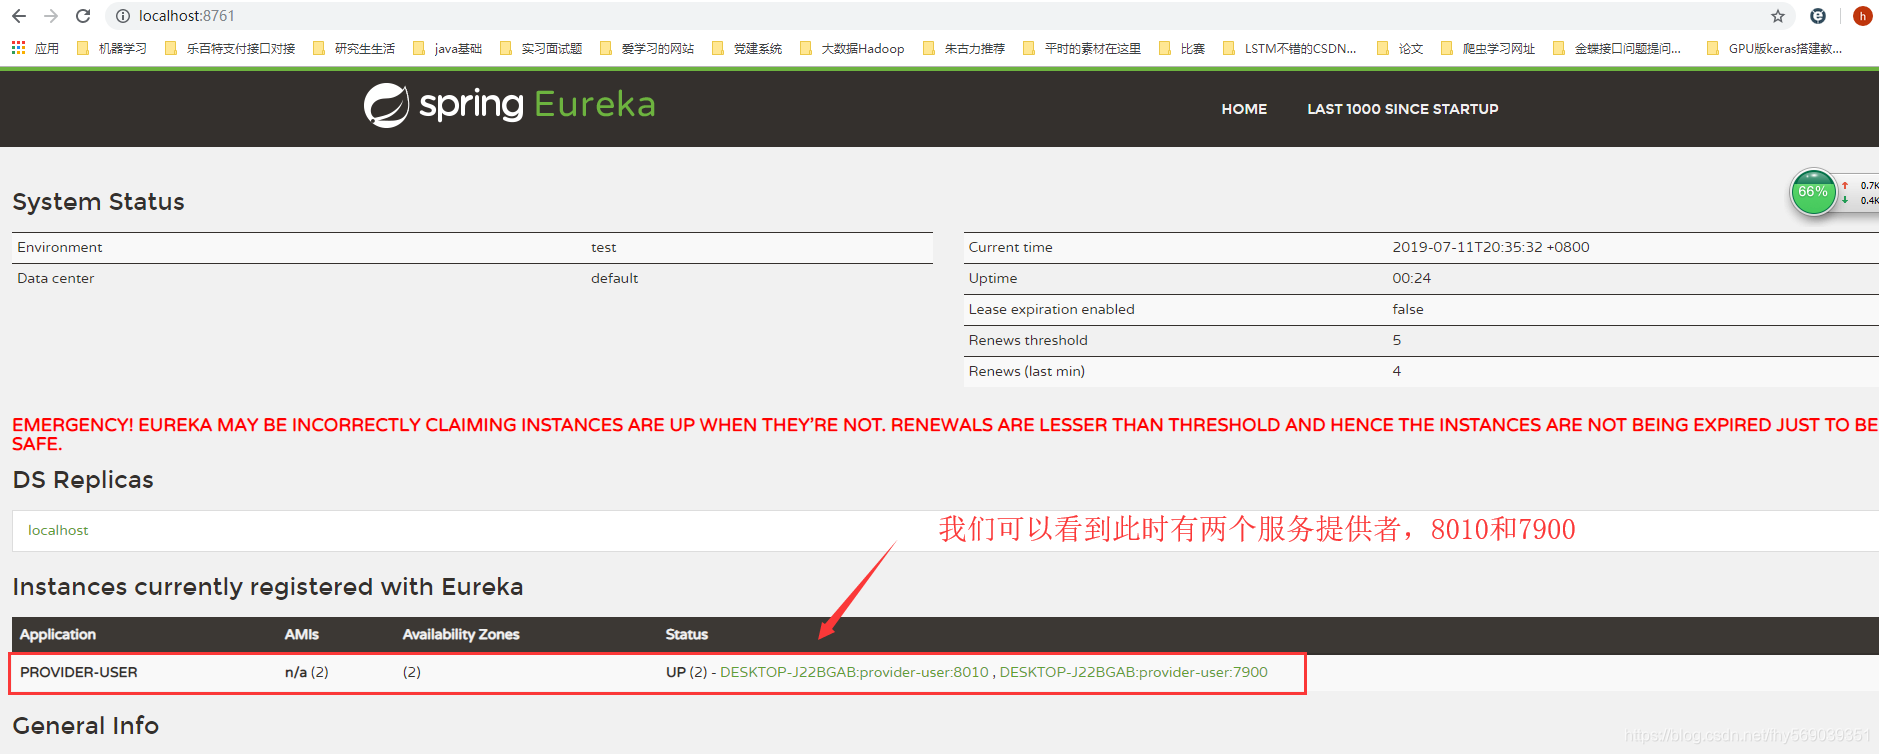
Task: Go back with the browser back arrow
Action: pyautogui.click(x=19, y=16)
